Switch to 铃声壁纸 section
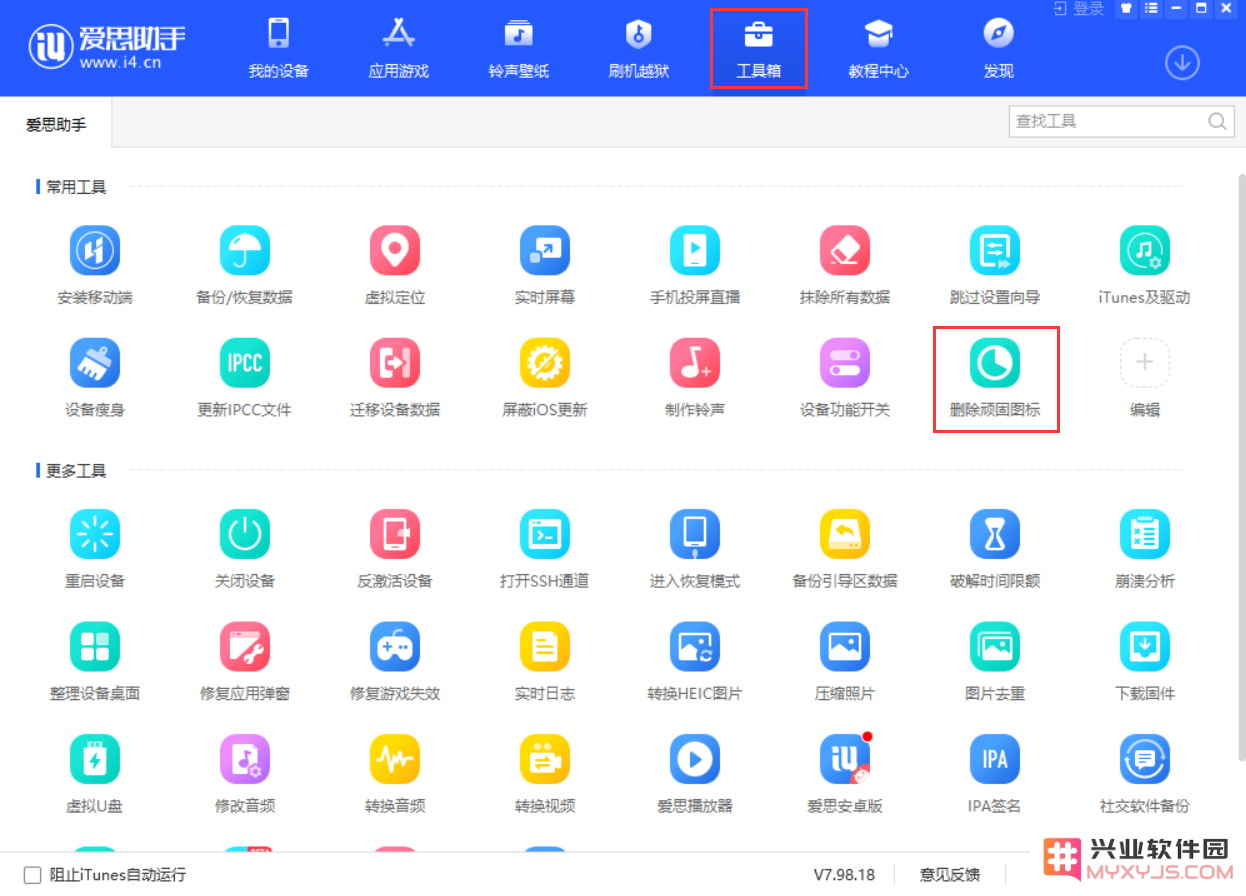Screen dimensions: 1246x896 click(x=519, y=49)
